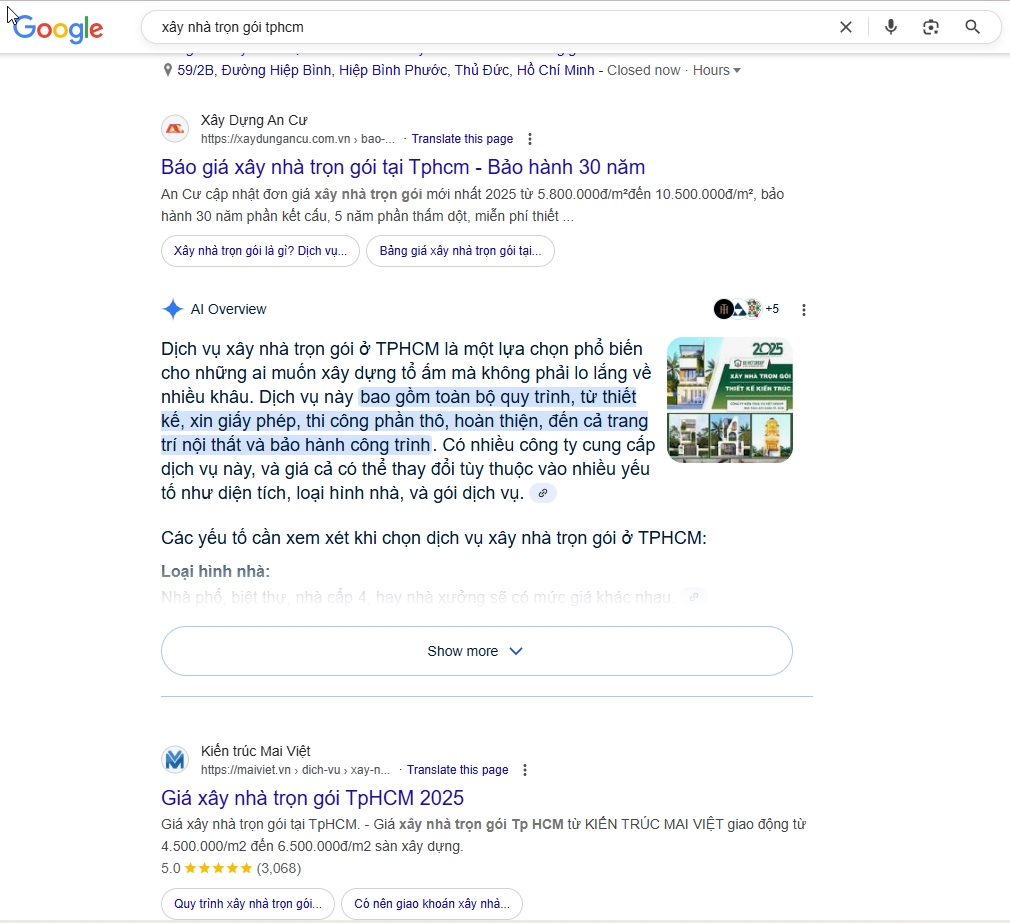This screenshot has height=923, width=1010.
Task: Open the three-dot menu for the Xây Dựng An Cư result
Action: [x=529, y=139]
